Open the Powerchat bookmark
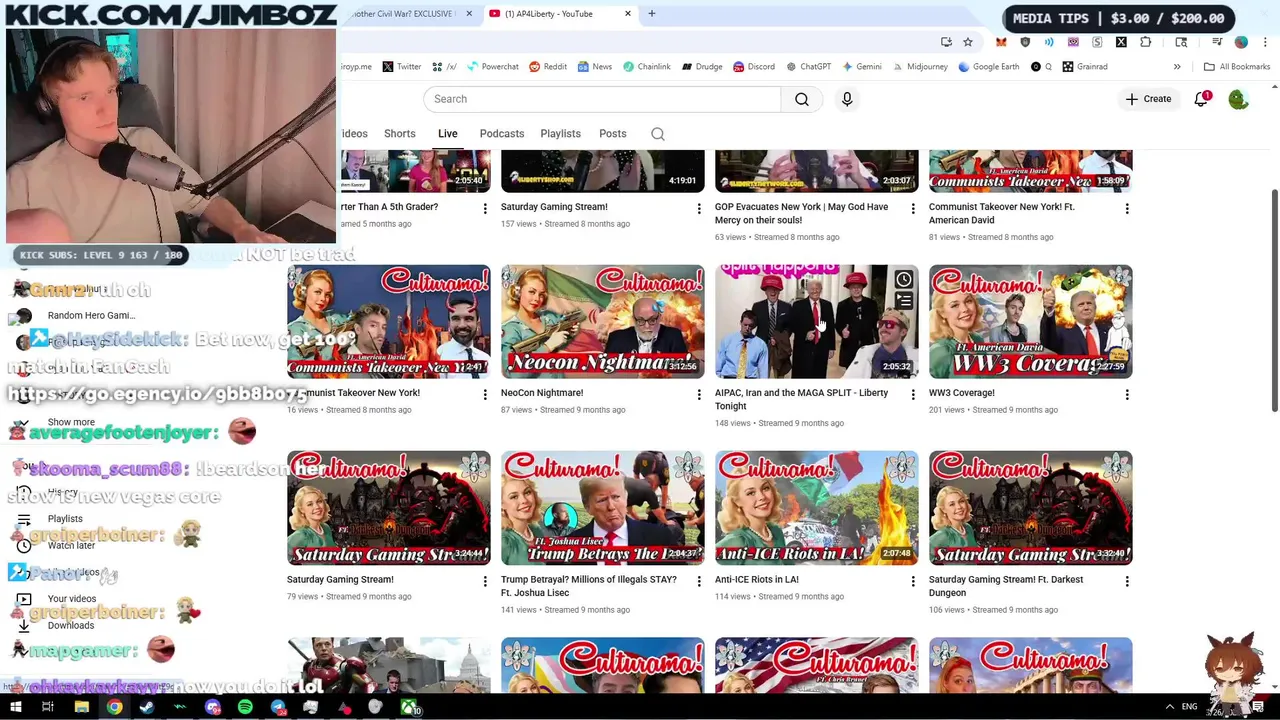The height and width of the screenshot is (720, 1280). point(492,67)
